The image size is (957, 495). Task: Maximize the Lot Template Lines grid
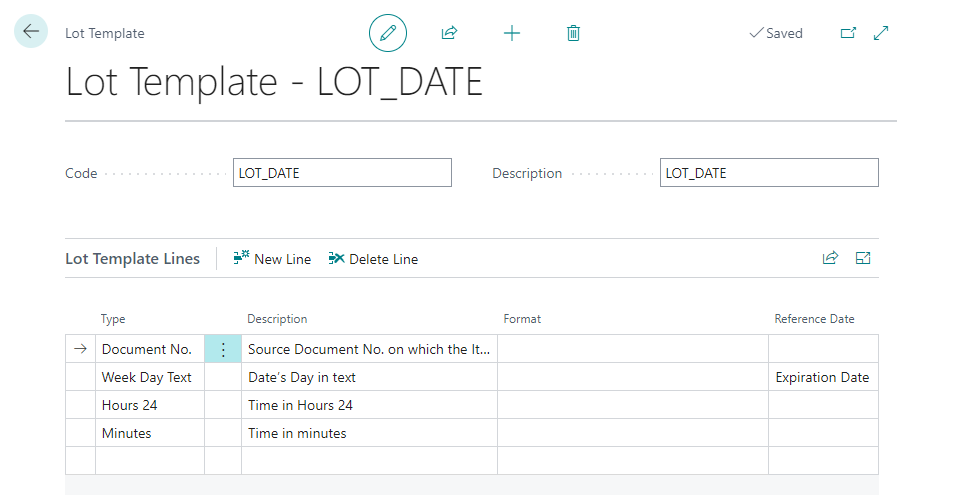863,258
